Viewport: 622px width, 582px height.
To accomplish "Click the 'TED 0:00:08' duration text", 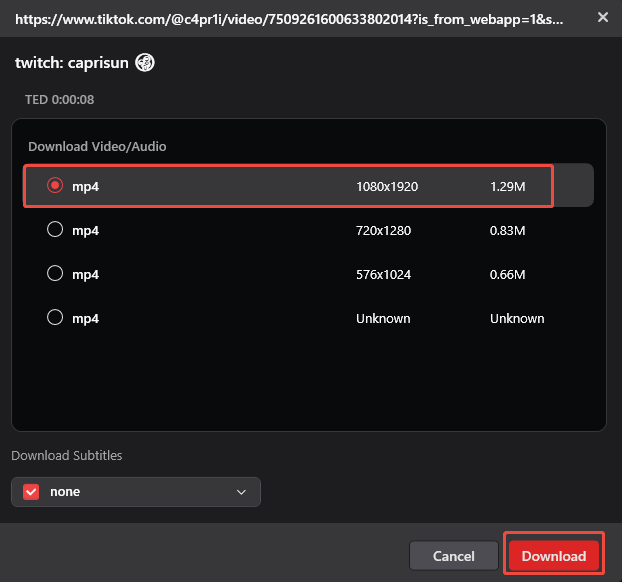I will point(60,100).
